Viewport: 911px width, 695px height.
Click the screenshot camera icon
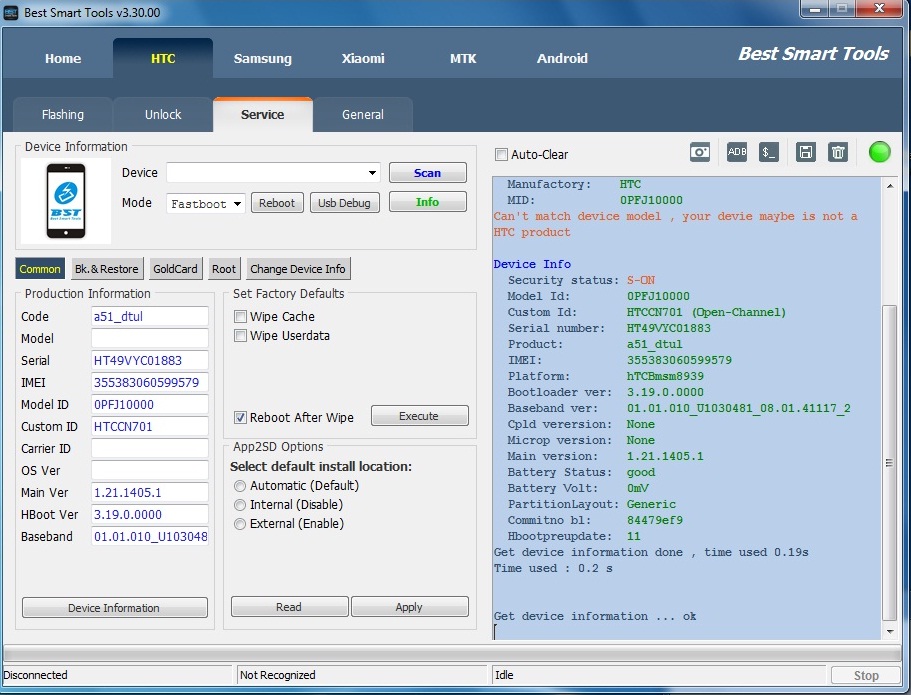700,152
